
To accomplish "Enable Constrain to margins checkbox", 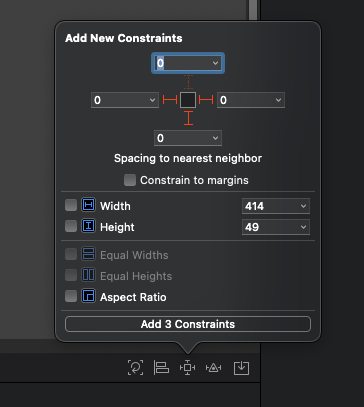I will click(130, 180).
